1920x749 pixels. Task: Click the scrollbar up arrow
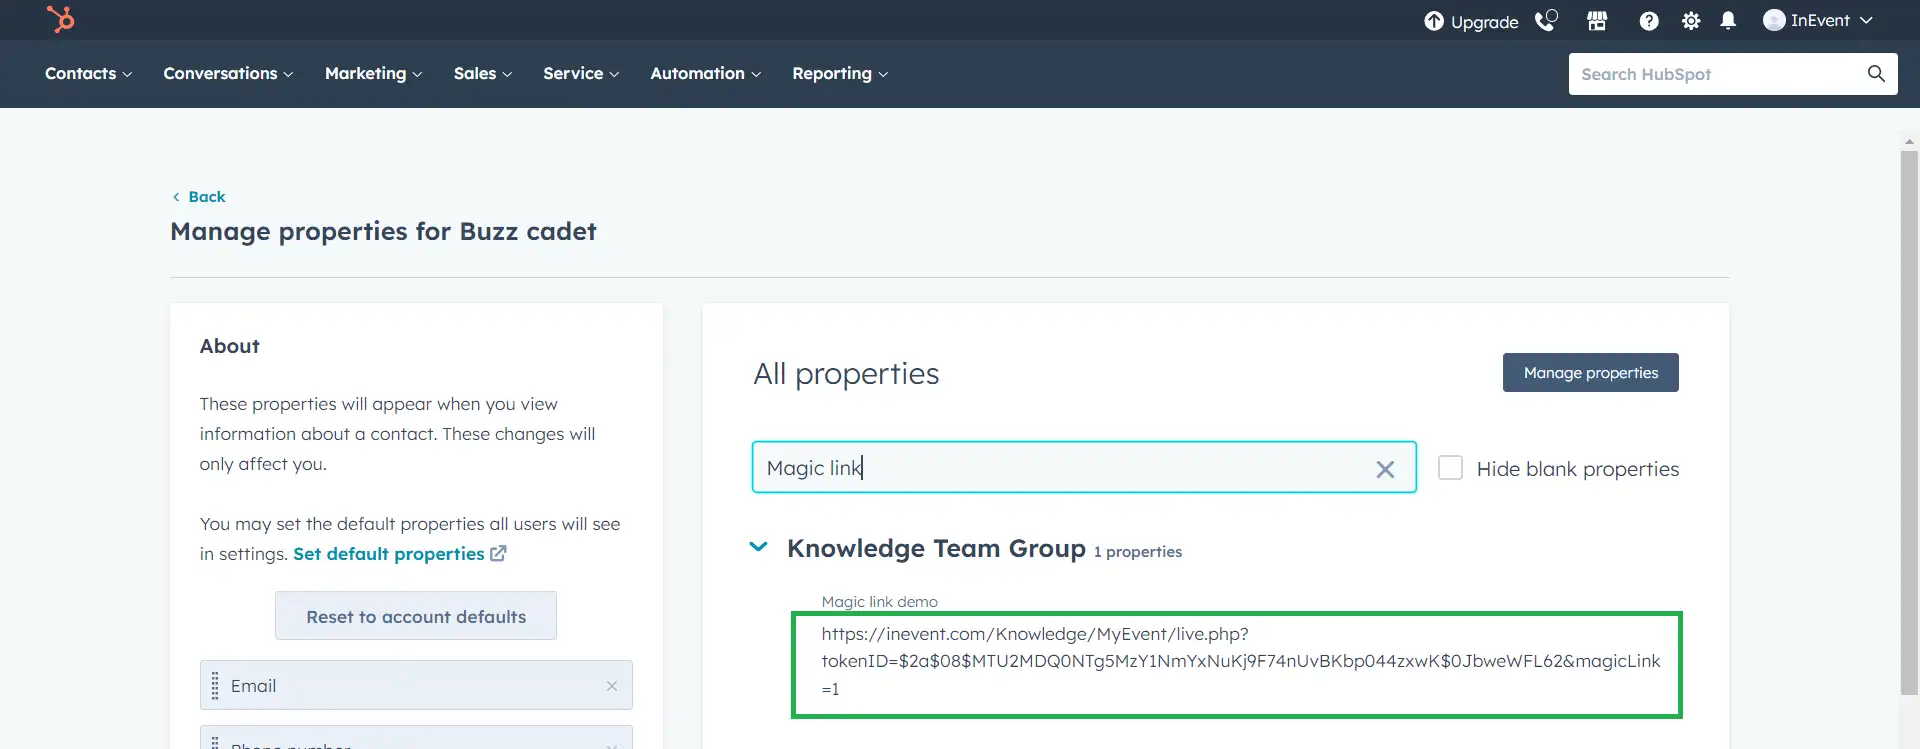coord(1909,141)
